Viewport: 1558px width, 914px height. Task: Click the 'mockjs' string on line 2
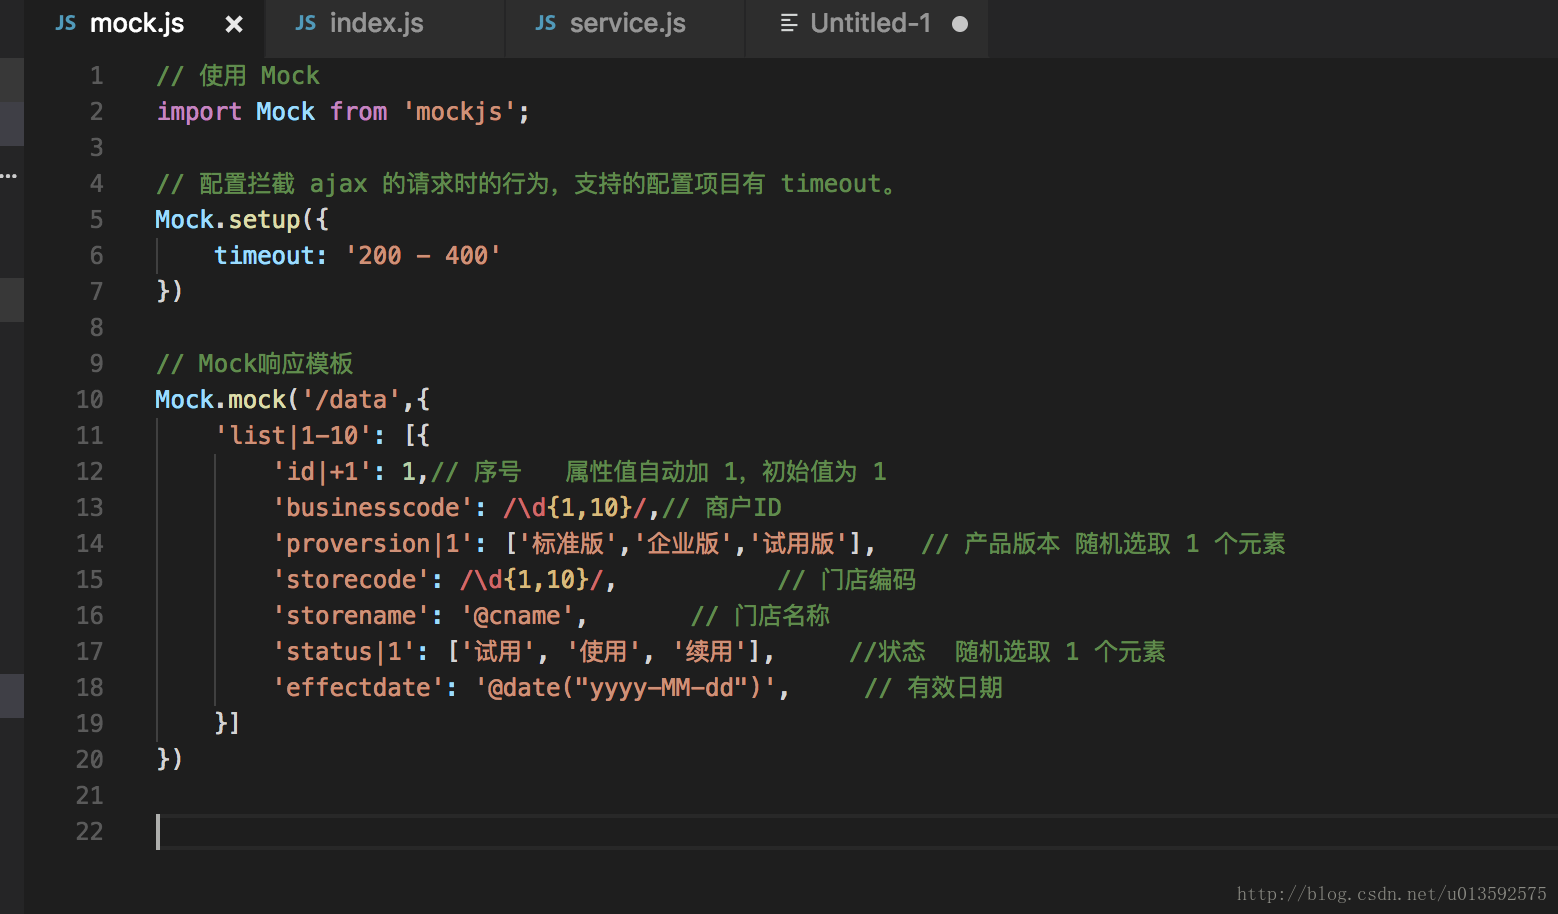click(x=459, y=112)
